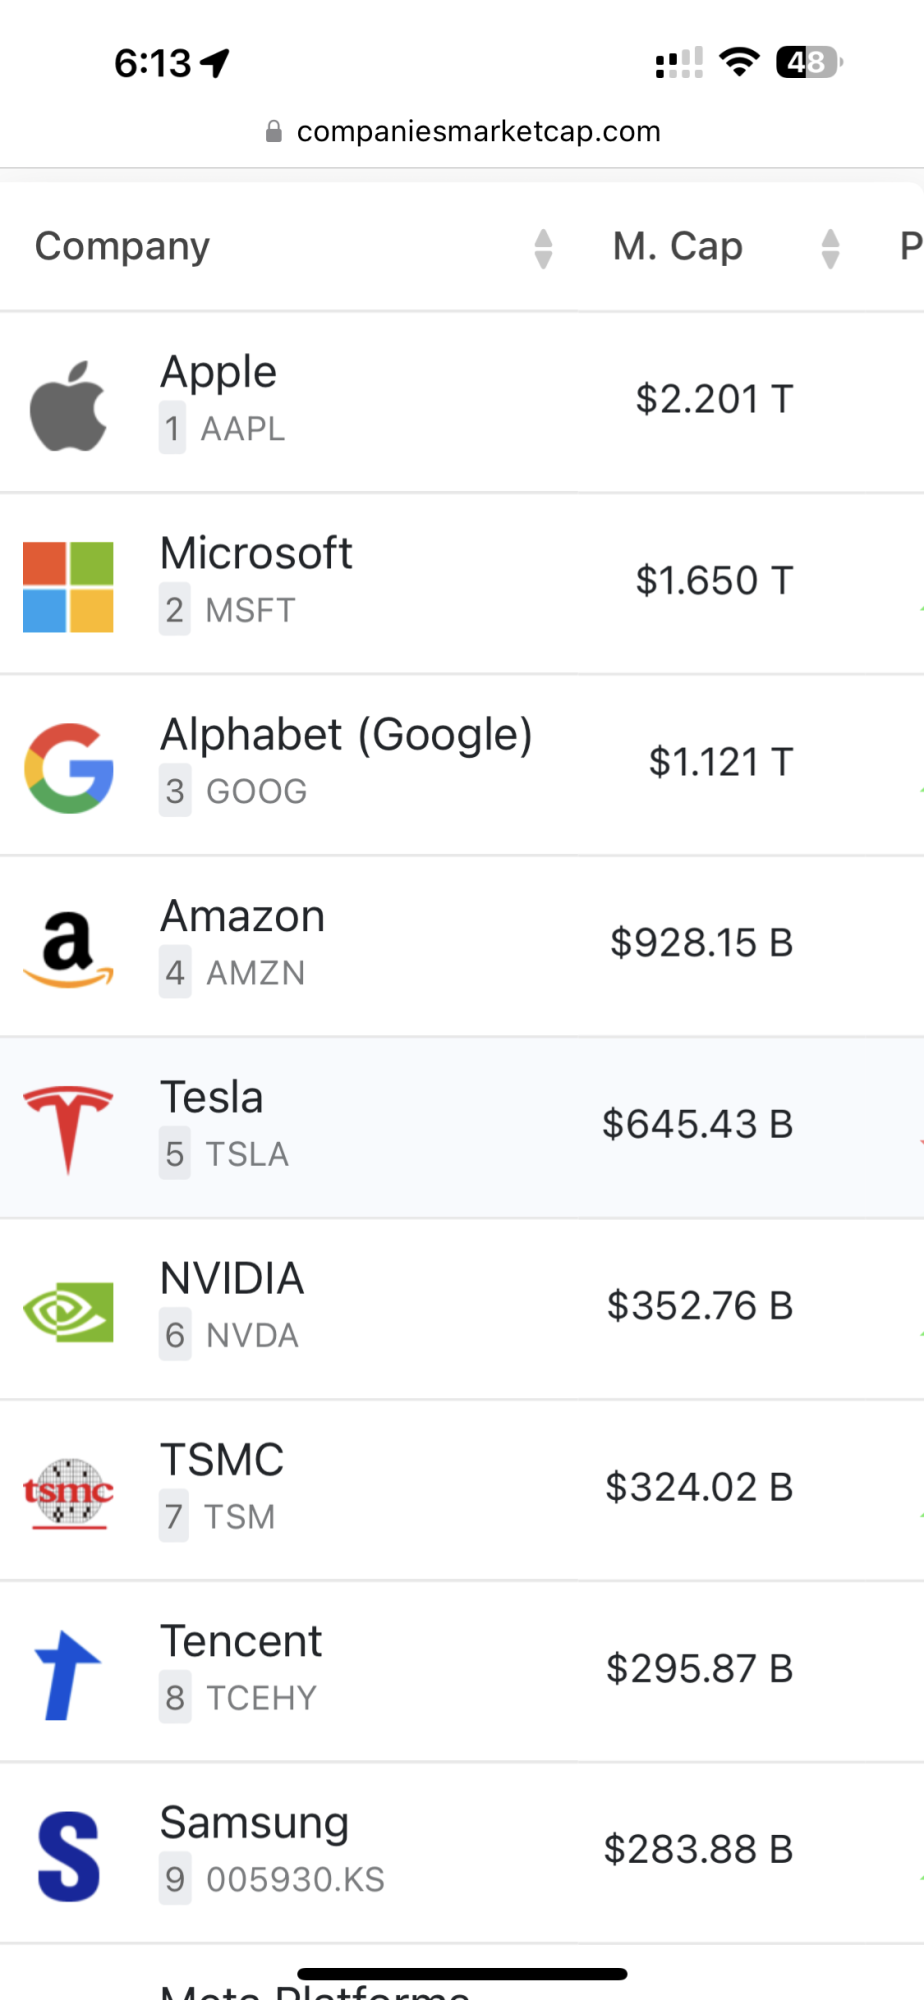Image resolution: width=924 pixels, height=2000 pixels.
Task: Click the M. Cap column header
Action: 678,247
